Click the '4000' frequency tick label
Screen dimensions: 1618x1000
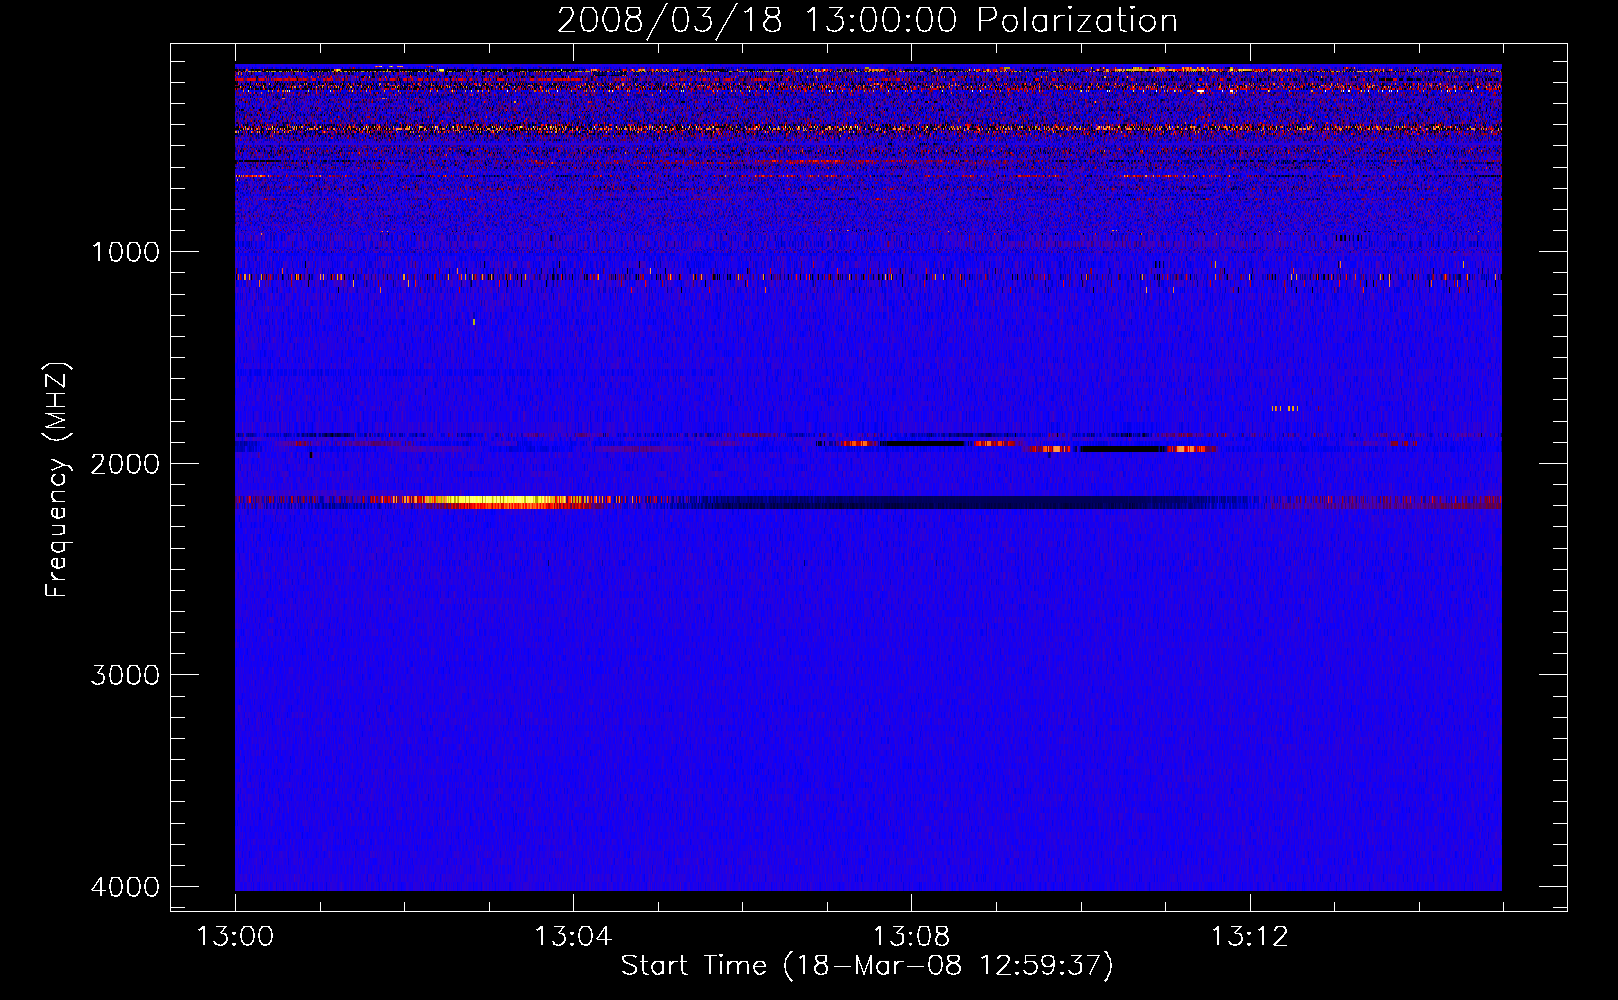(125, 887)
